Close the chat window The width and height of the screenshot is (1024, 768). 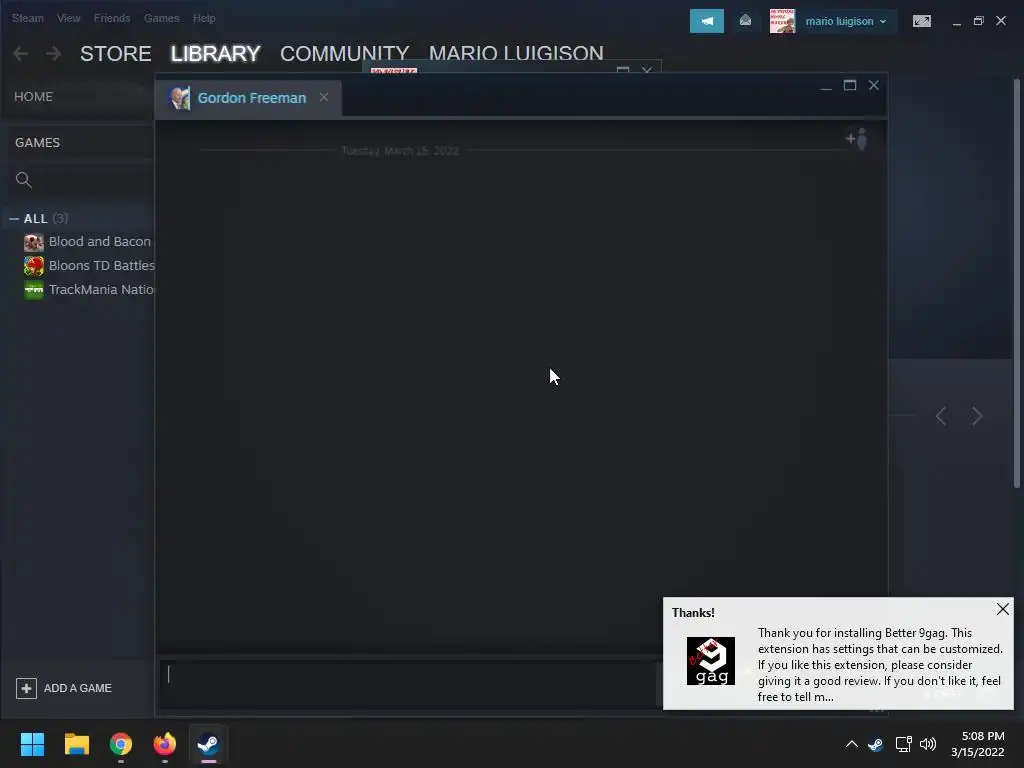click(874, 86)
